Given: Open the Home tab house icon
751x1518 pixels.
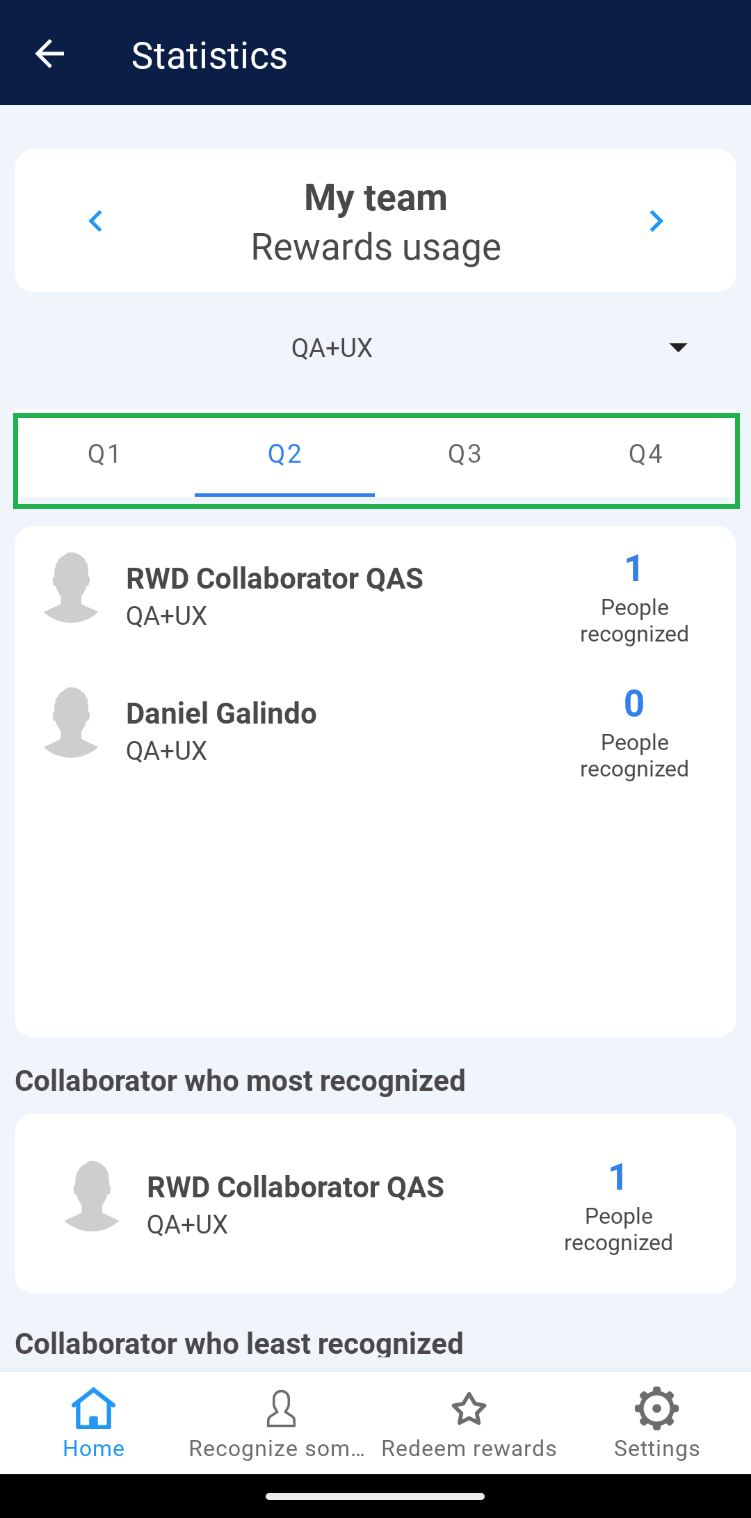Looking at the screenshot, I should pos(94,1409).
